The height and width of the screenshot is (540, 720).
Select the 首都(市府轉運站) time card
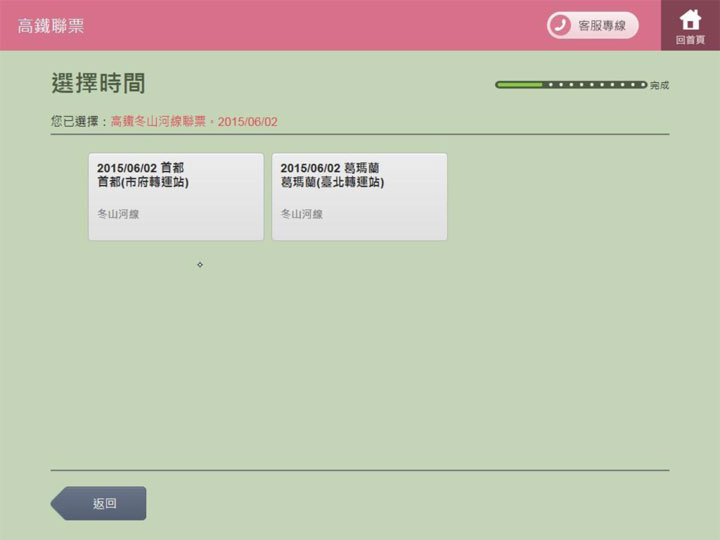176,196
